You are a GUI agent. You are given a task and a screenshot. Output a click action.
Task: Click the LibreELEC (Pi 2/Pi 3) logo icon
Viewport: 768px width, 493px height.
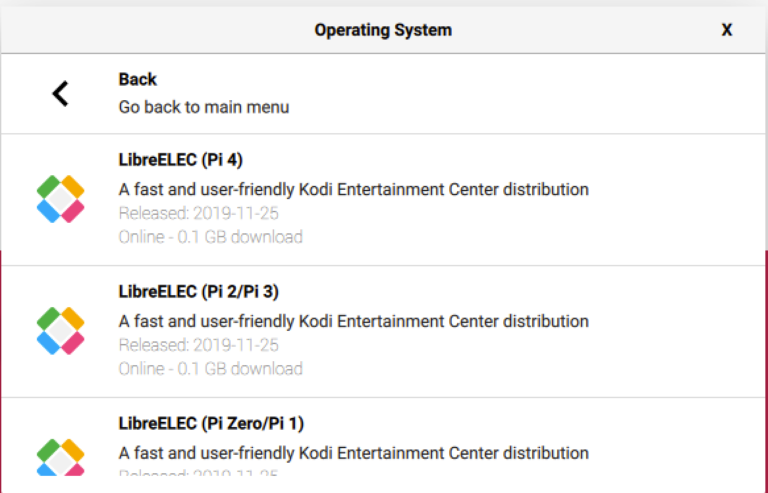coord(60,331)
